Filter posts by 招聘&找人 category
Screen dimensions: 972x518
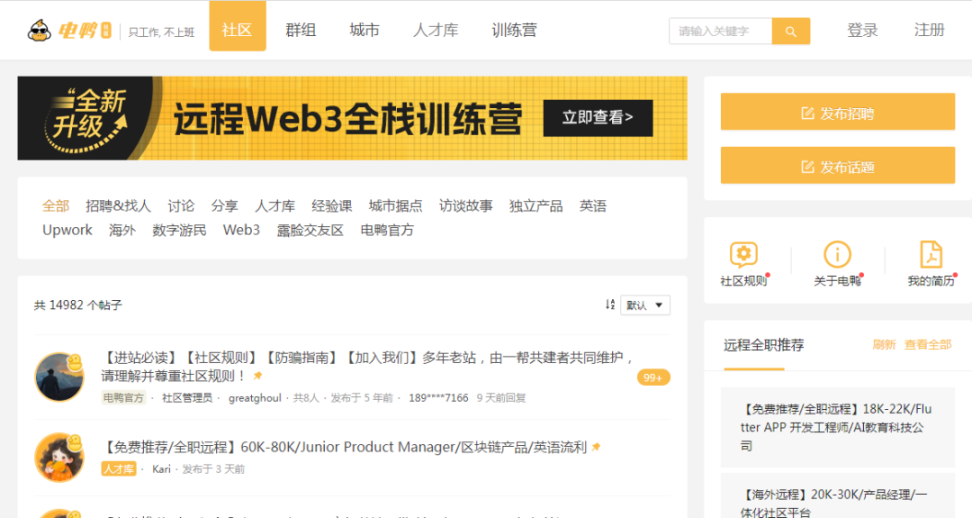118,206
